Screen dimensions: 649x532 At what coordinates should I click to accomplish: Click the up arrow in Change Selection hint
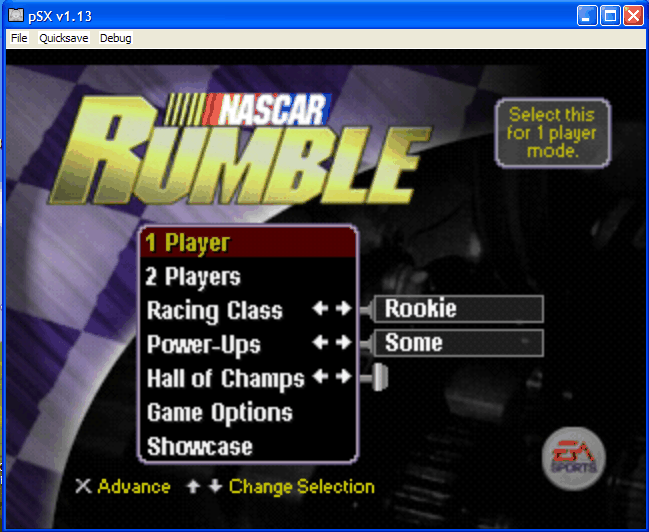point(193,486)
